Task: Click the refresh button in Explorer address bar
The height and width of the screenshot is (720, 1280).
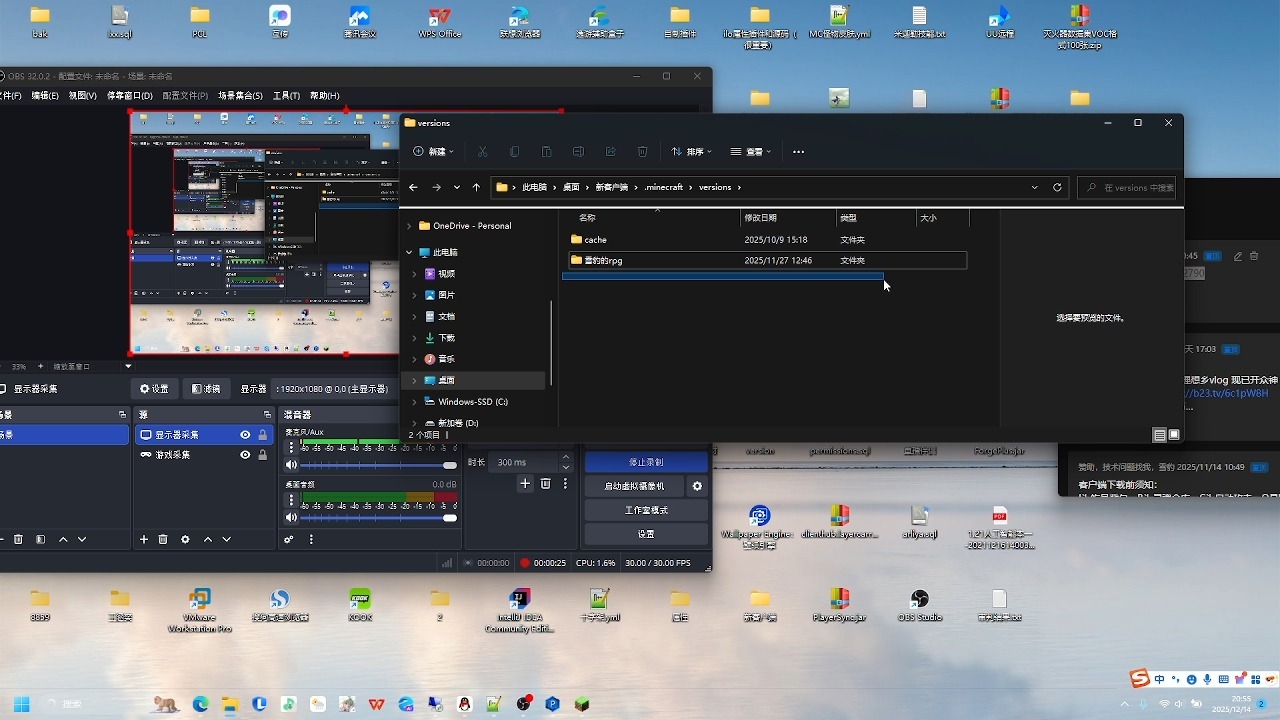Action: coord(1057,187)
